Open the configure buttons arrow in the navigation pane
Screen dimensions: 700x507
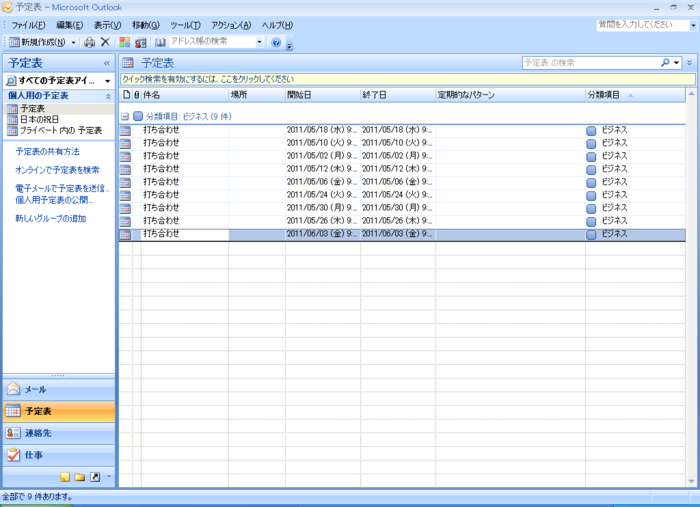tap(109, 477)
